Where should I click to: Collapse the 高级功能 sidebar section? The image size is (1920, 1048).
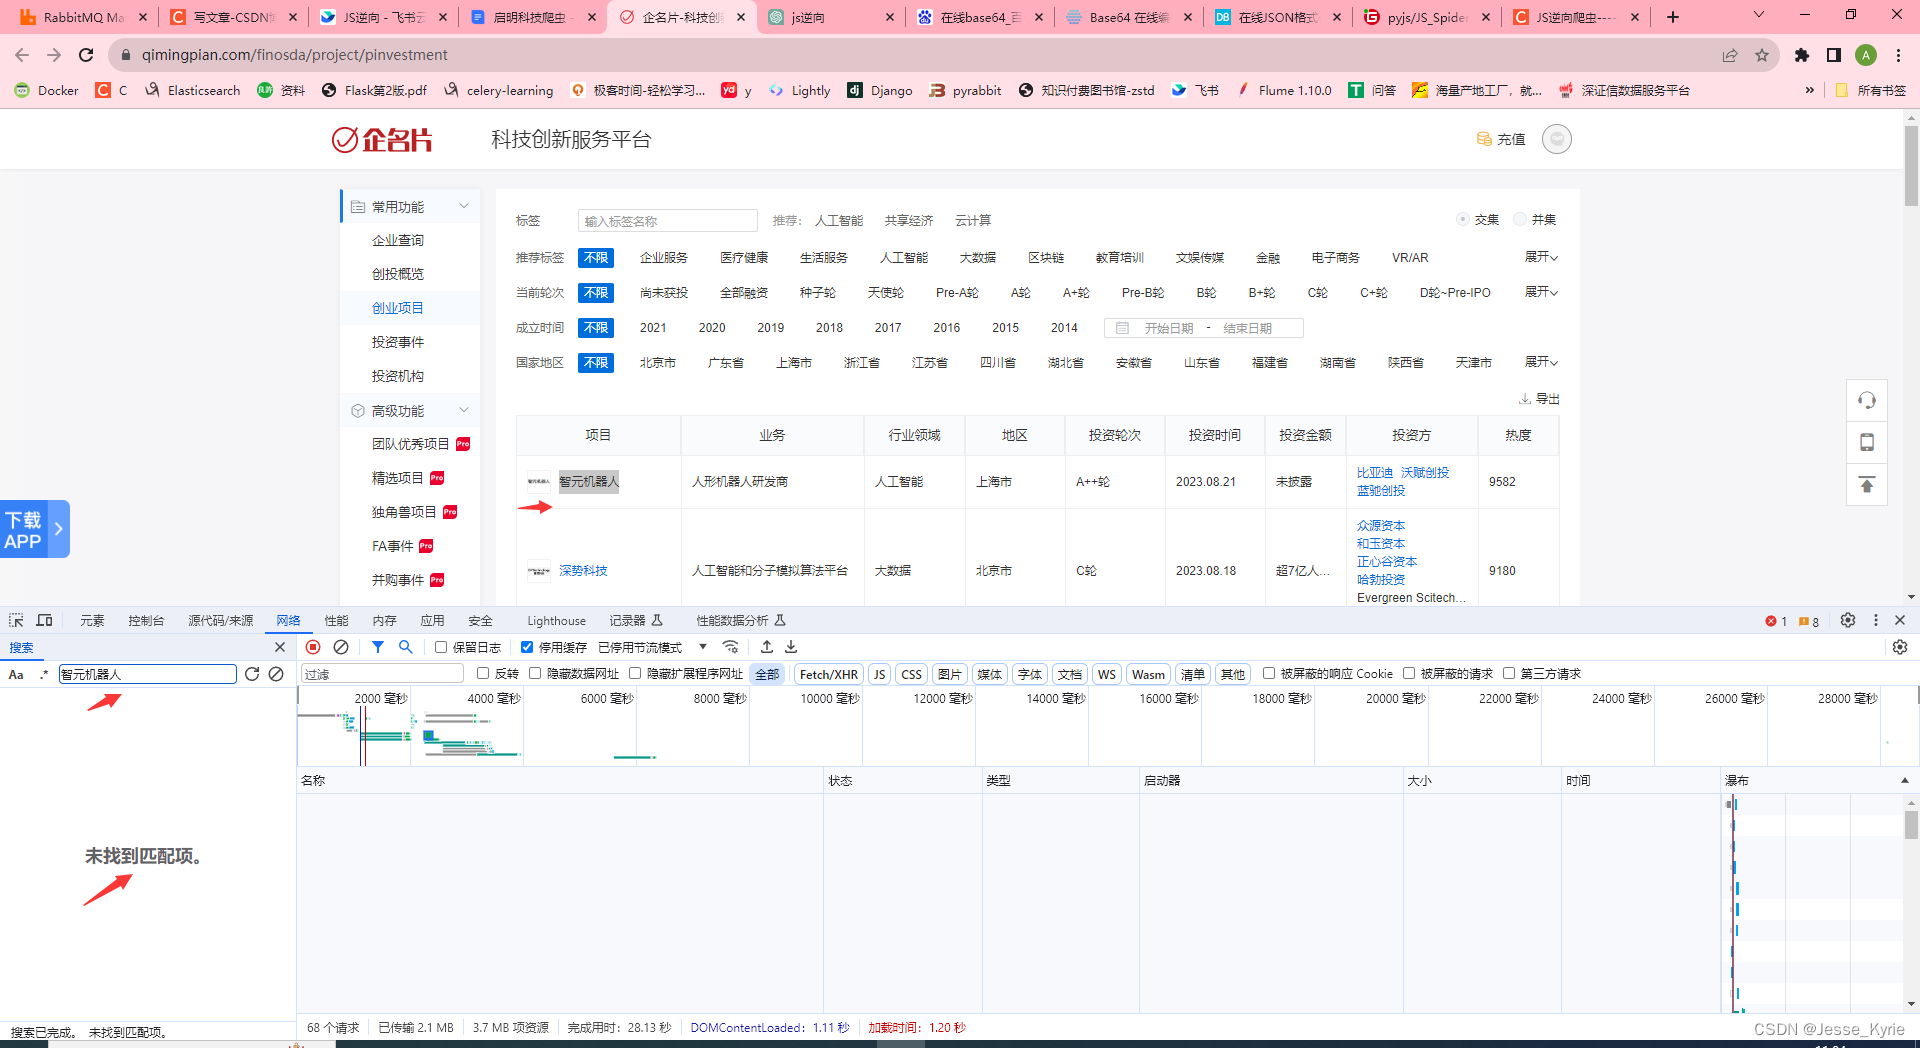coord(464,410)
